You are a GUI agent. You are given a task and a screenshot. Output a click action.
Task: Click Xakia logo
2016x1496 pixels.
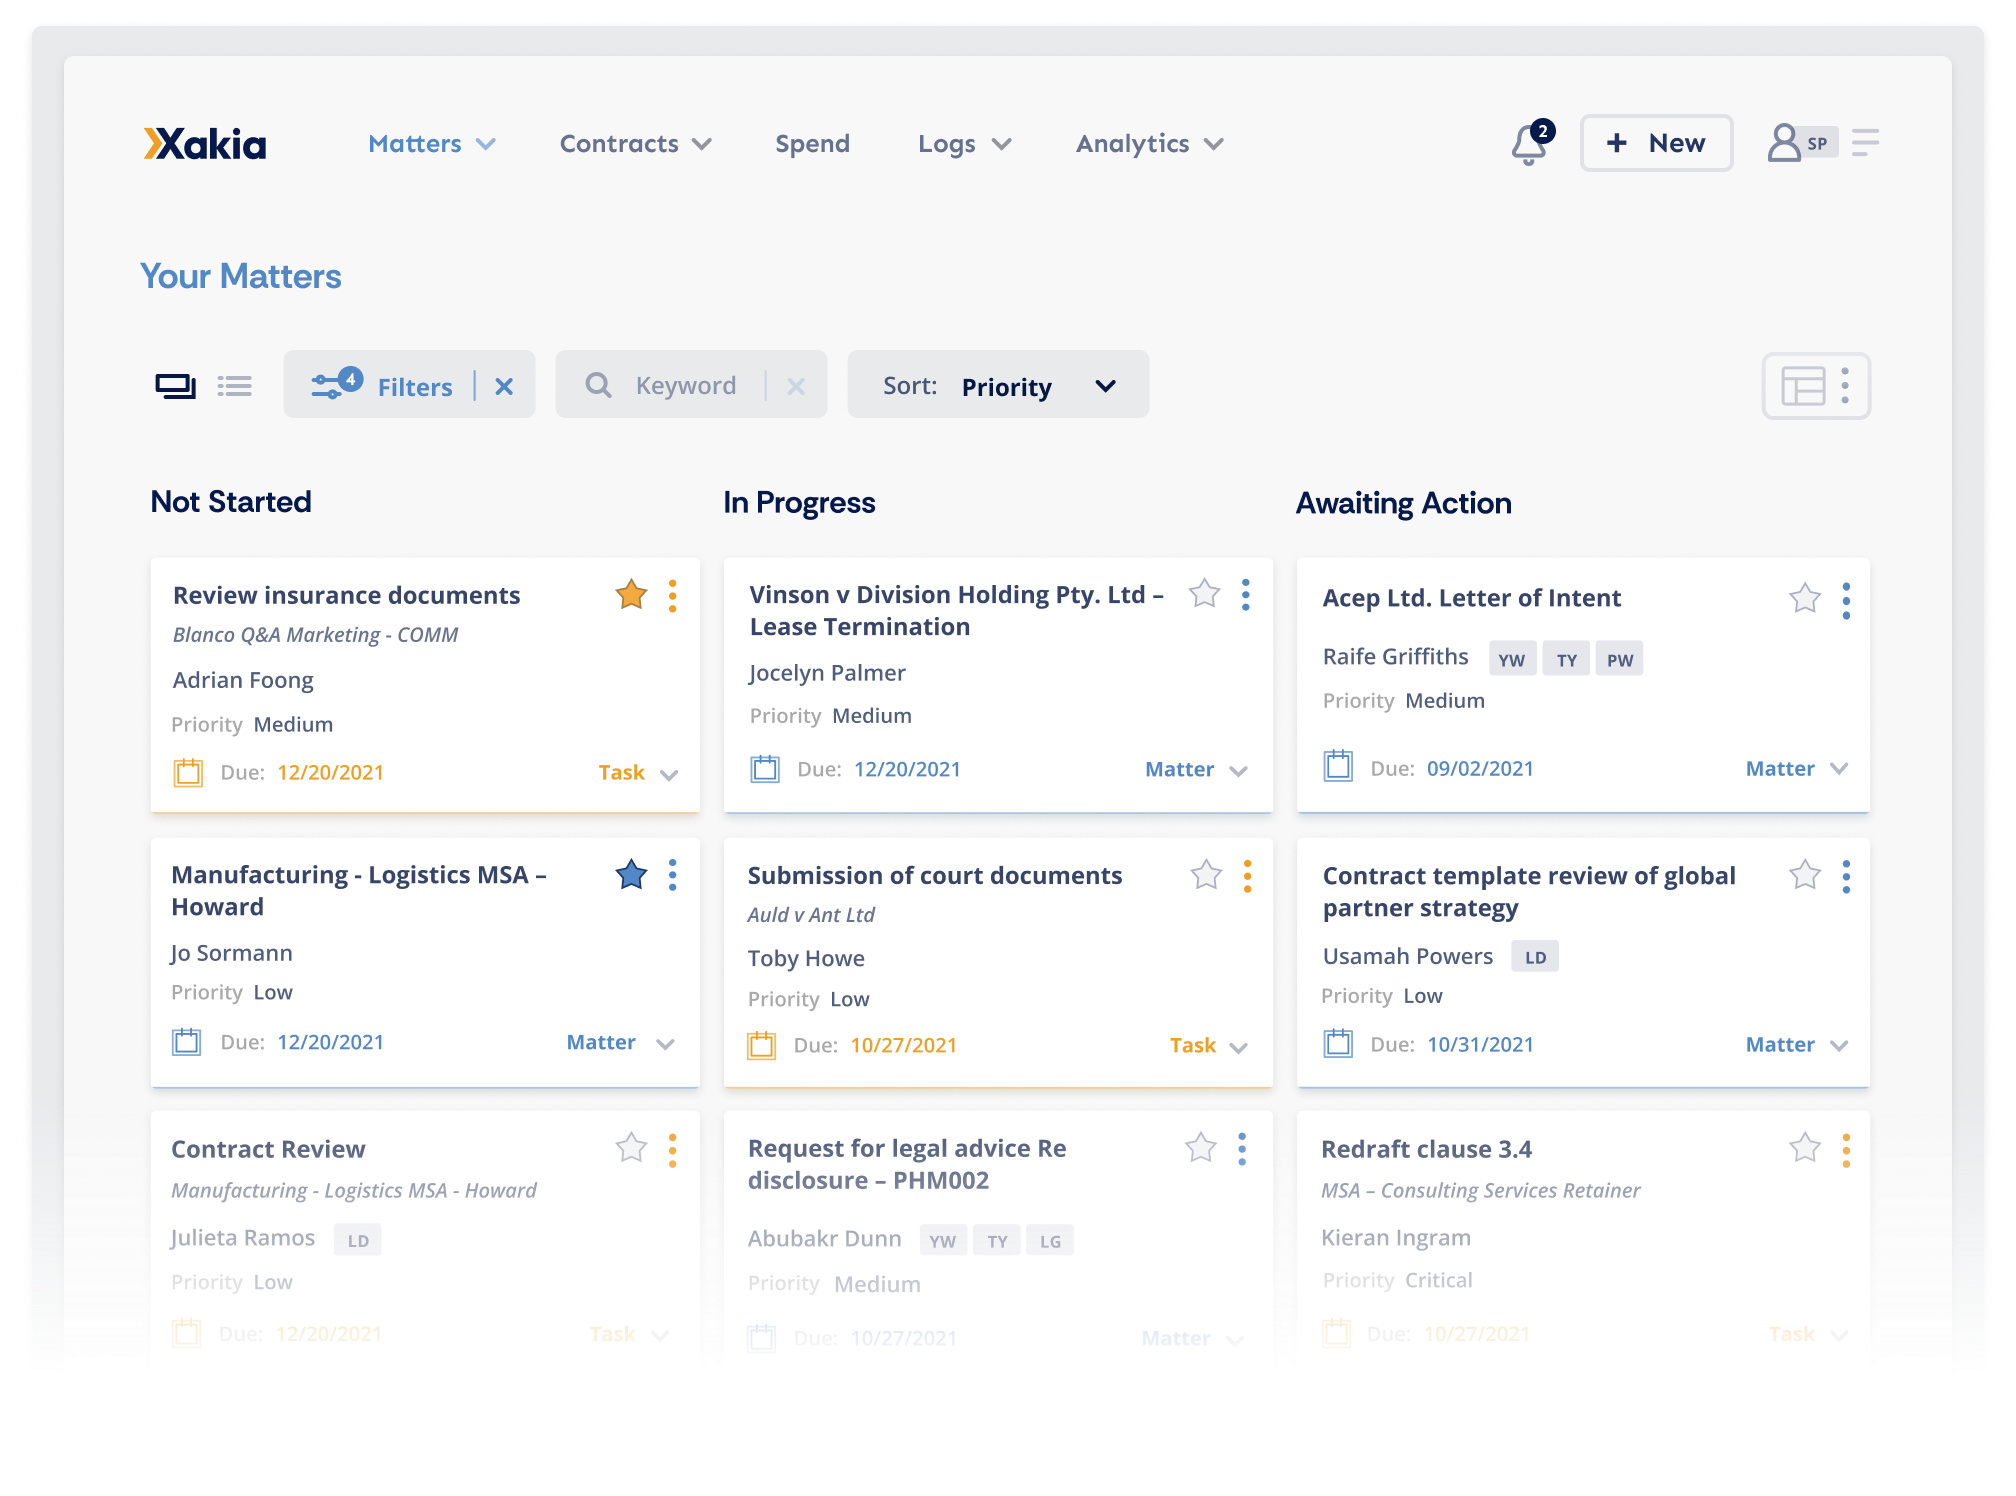pyautogui.click(x=205, y=144)
